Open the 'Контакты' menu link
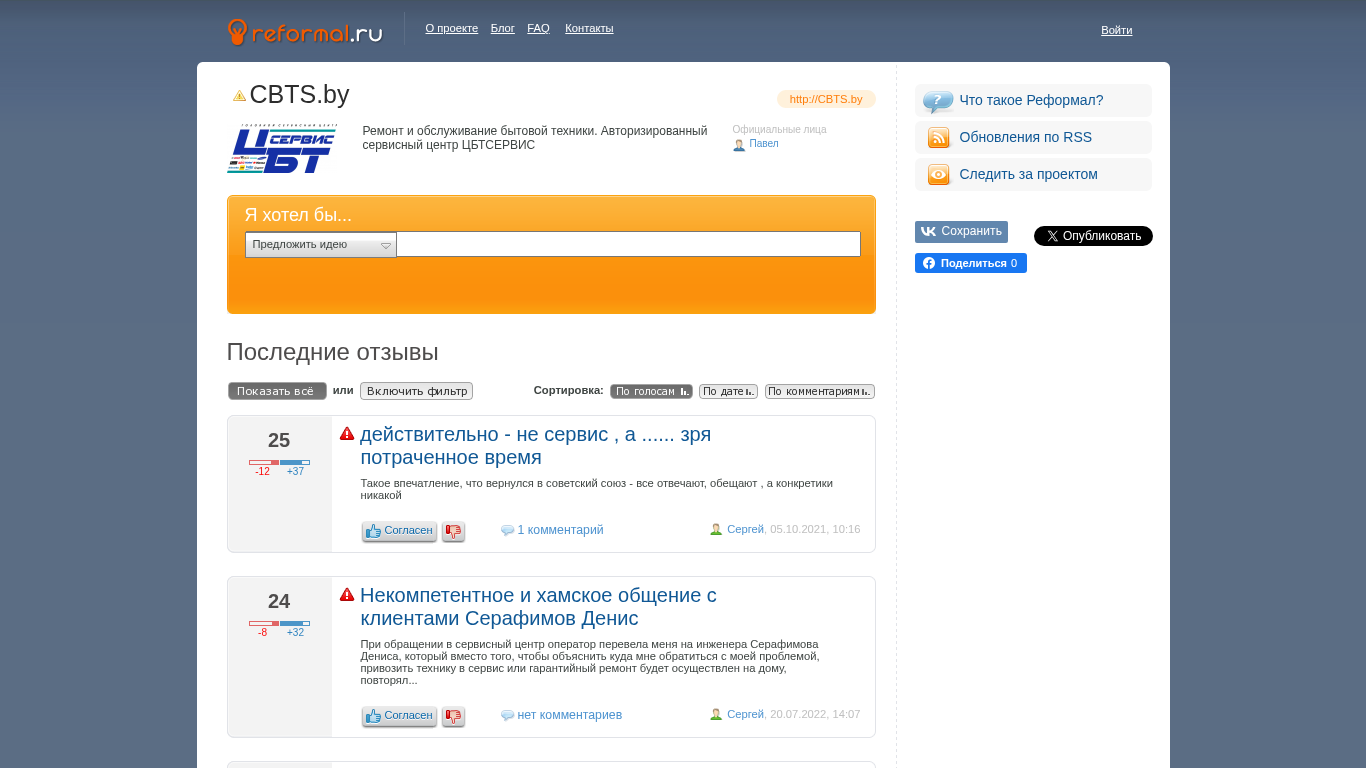Image resolution: width=1366 pixels, height=768 pixels. coord(589,28)
